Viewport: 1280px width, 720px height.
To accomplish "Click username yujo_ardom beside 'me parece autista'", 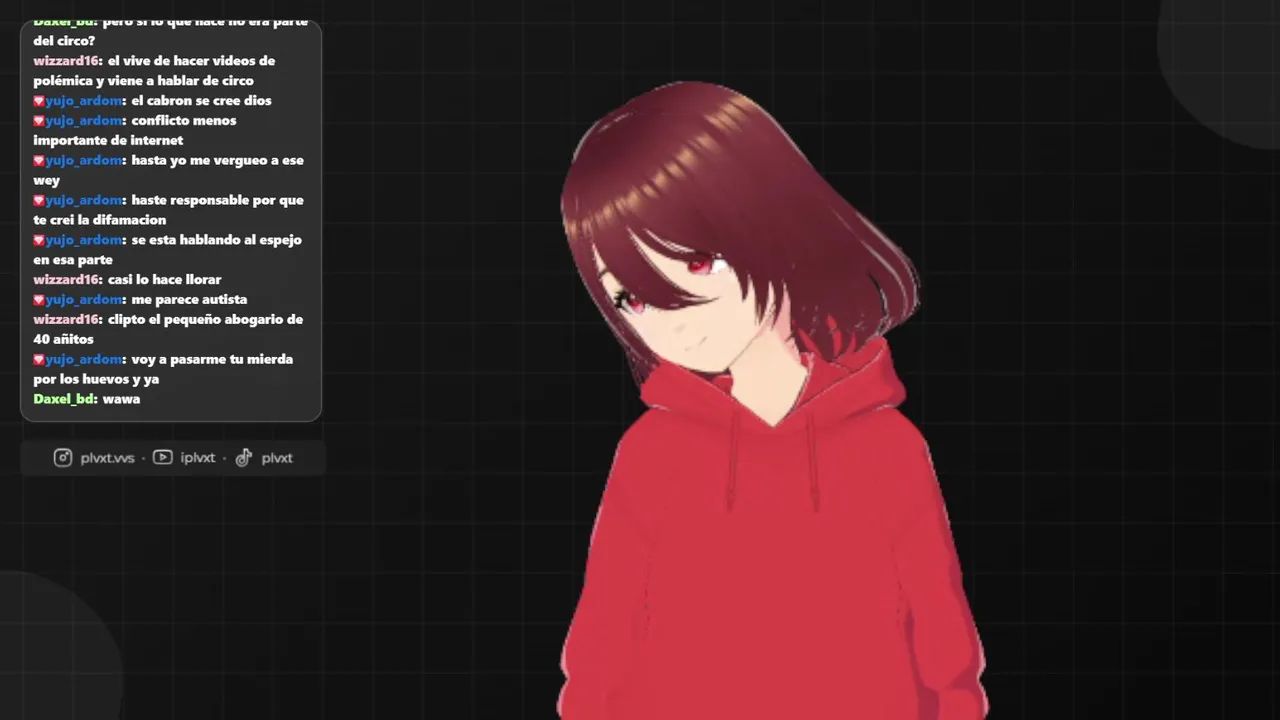I will [85, 300].
